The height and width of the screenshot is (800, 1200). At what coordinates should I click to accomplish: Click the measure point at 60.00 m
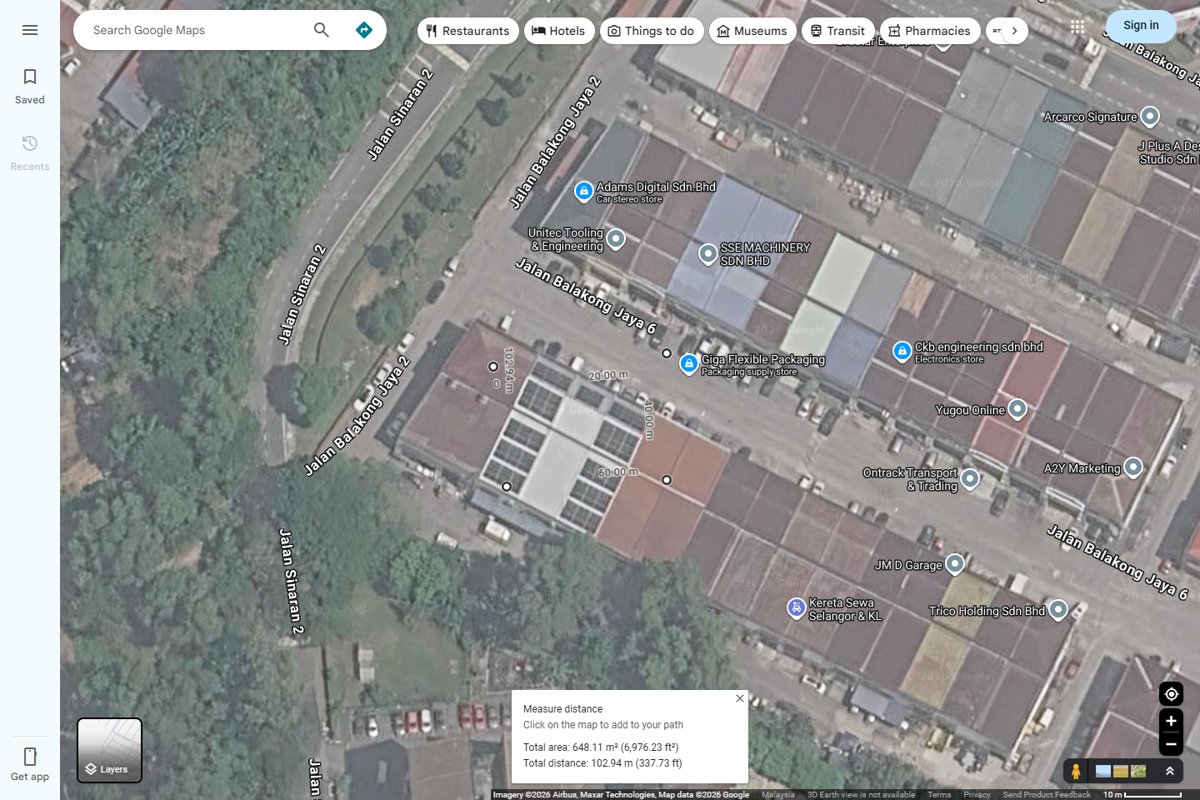coord(506,487)
